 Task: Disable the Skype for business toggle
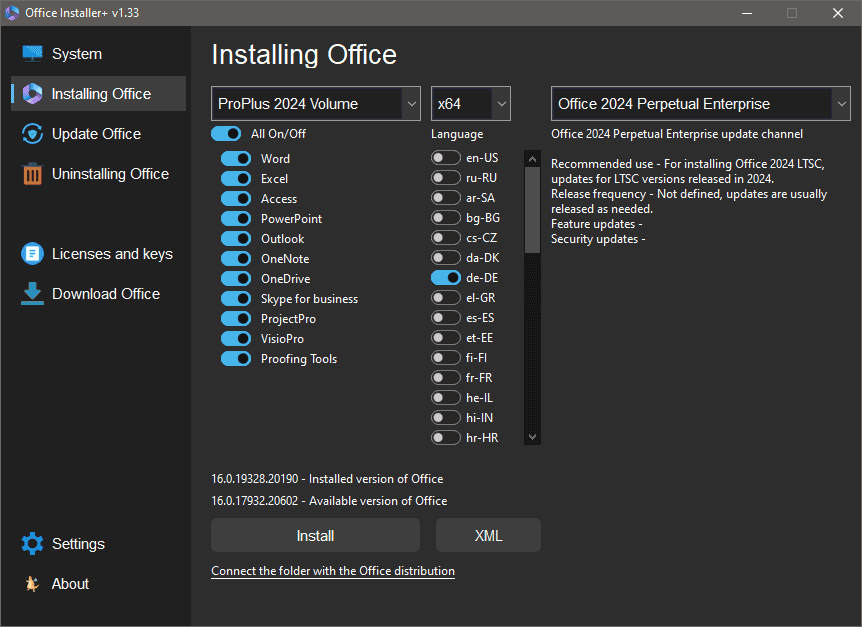[x=236, y=299]
